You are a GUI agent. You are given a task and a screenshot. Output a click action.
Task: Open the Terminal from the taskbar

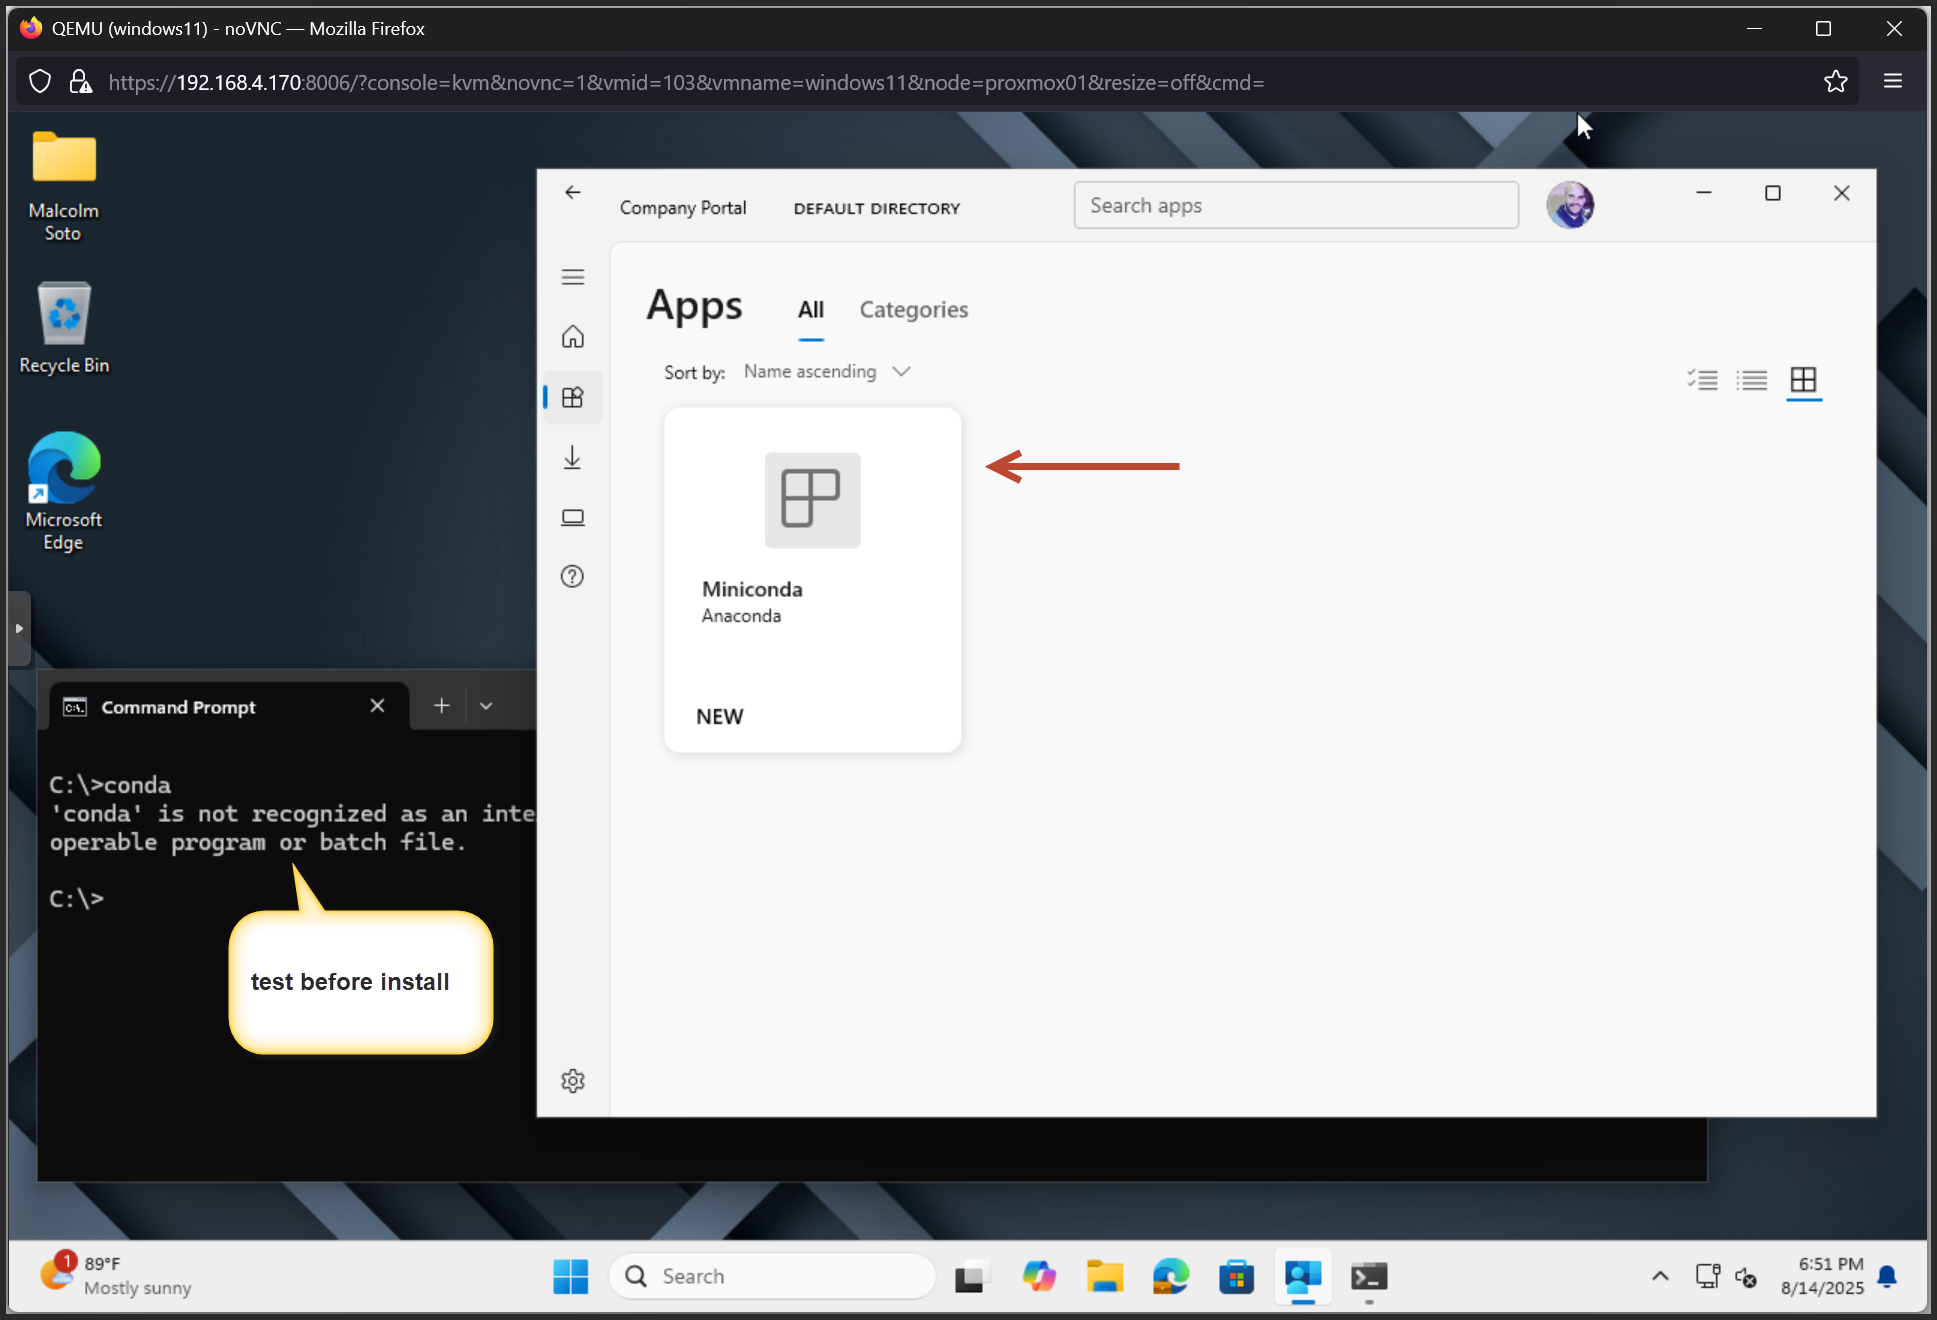(x=1368, y=1277)
